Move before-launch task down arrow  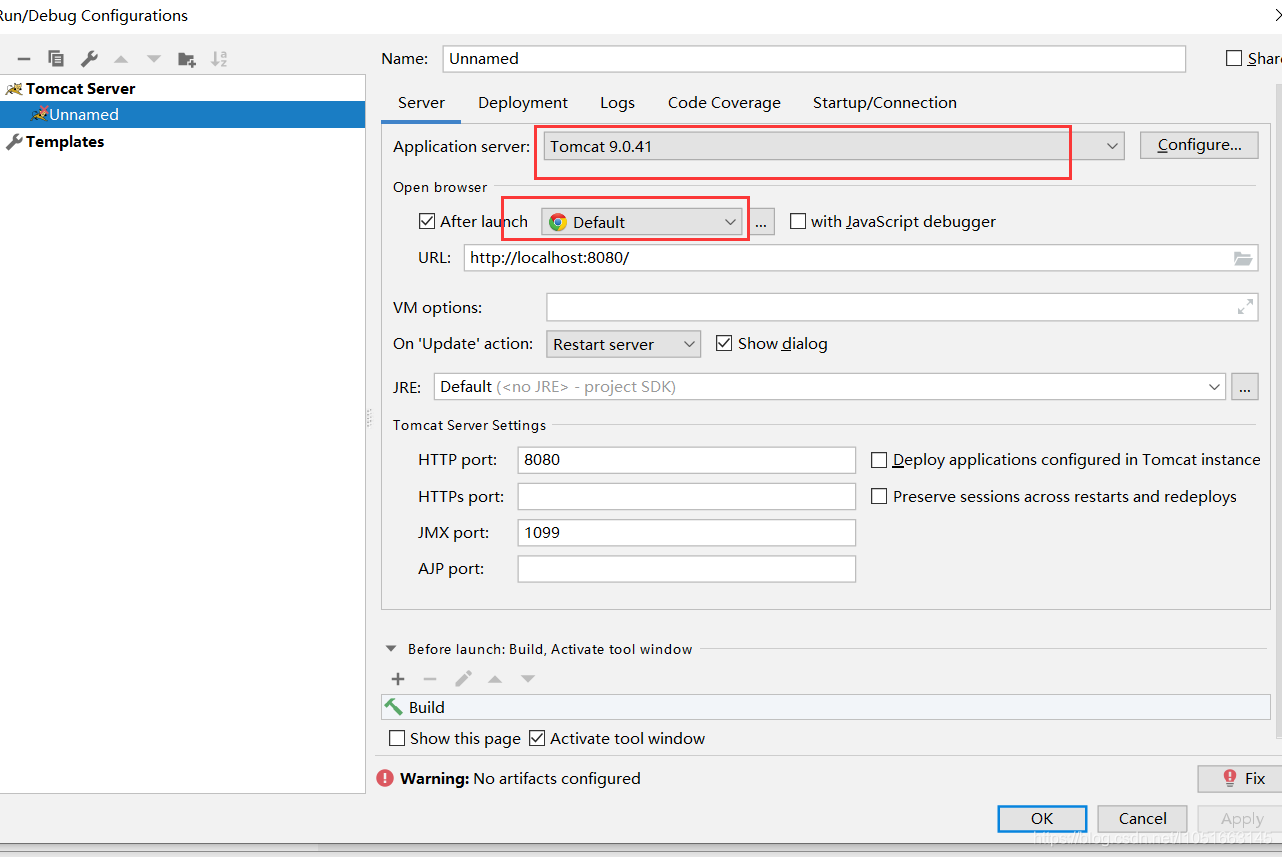tap(528, 679)
